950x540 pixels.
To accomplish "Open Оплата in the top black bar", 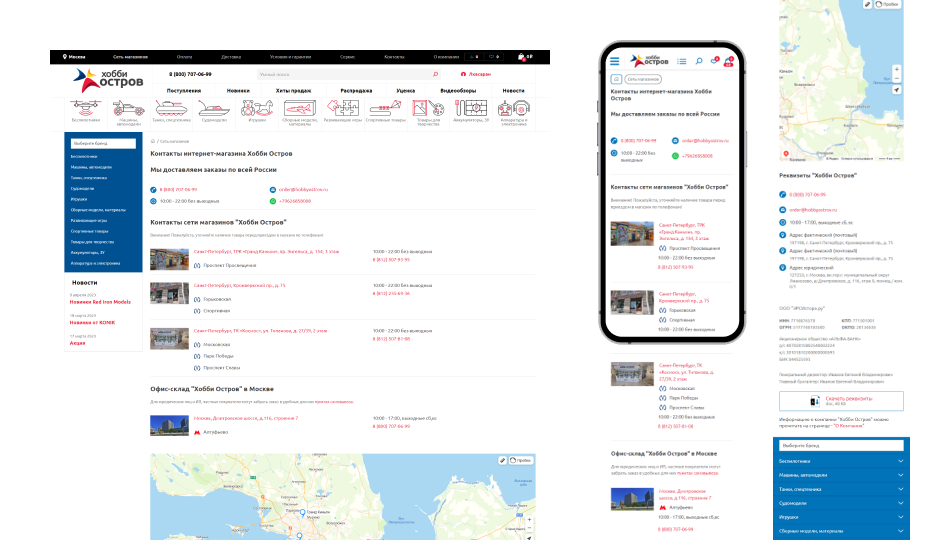I will coord(184,57).
